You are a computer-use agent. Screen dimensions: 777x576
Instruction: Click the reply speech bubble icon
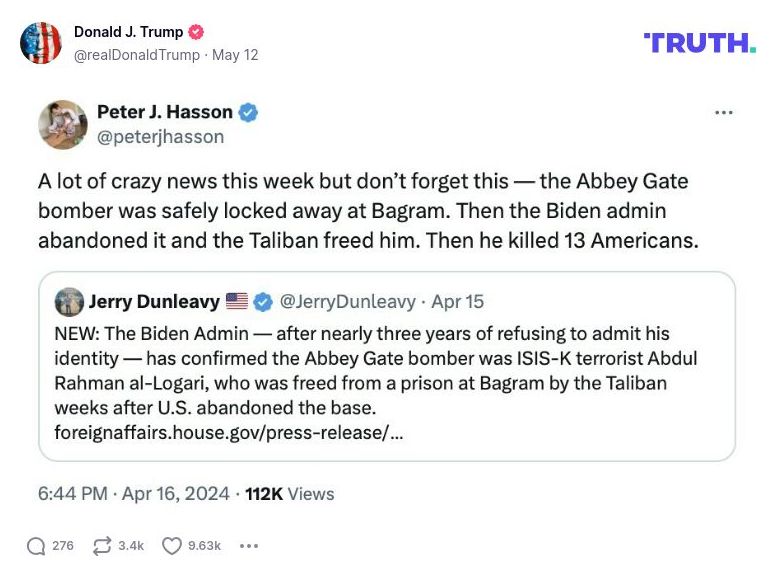coord(36,545)
